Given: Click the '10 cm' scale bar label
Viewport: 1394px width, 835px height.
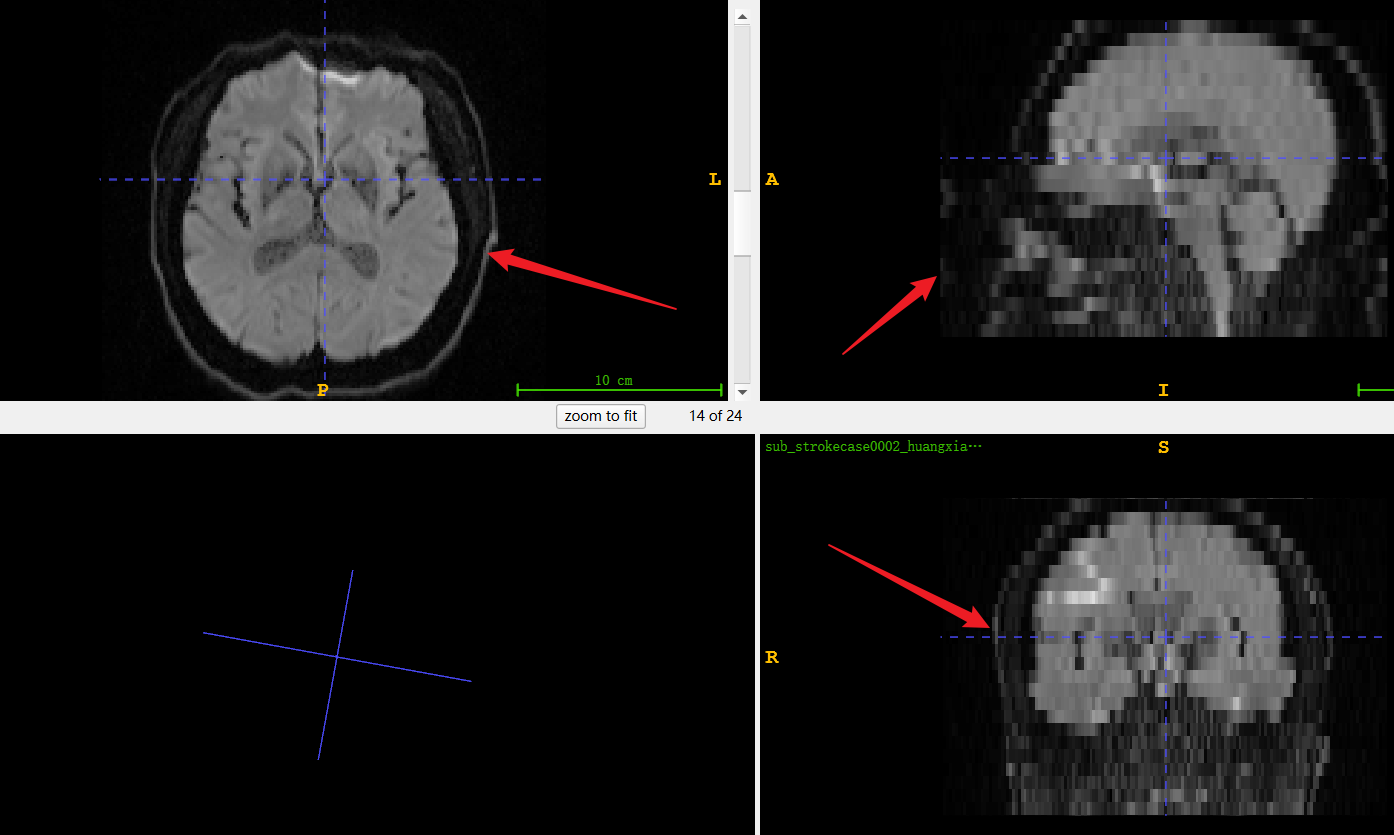Looking at the screenshot, I should tap(613, 381).
